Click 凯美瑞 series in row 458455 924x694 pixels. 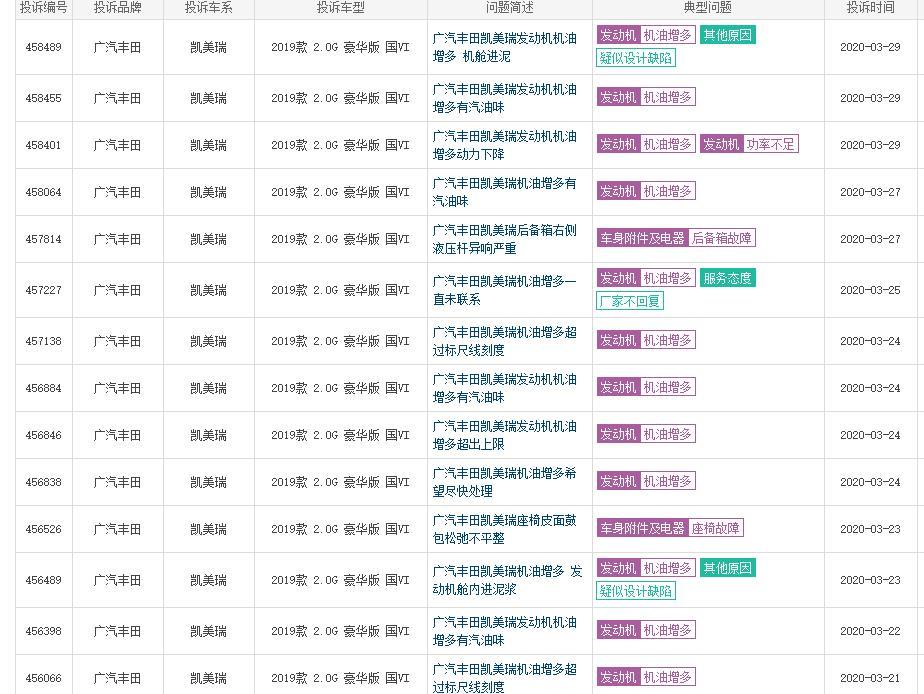(209, 98)
